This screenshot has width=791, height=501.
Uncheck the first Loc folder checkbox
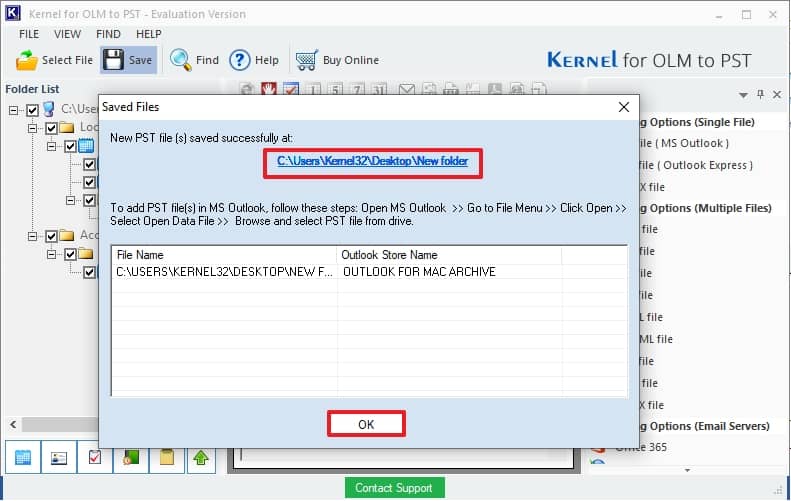pos(52,128)
